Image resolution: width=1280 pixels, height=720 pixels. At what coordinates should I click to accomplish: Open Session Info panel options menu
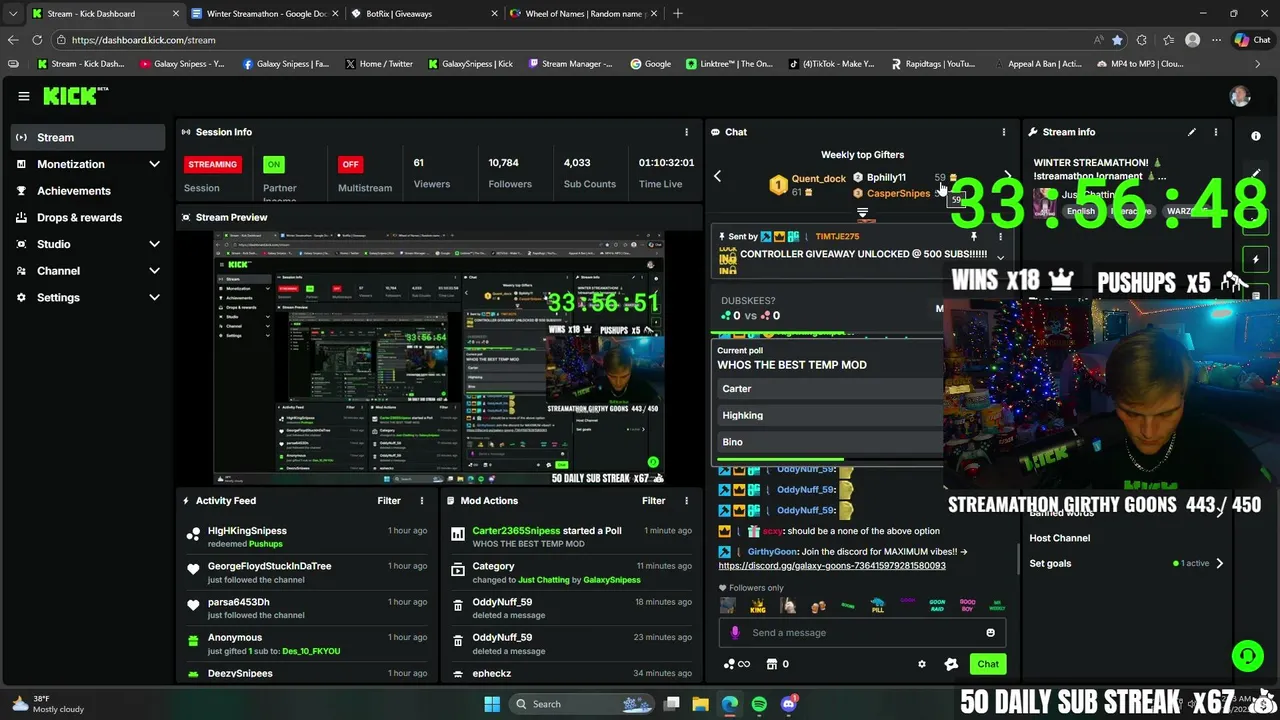coord(686,132)
